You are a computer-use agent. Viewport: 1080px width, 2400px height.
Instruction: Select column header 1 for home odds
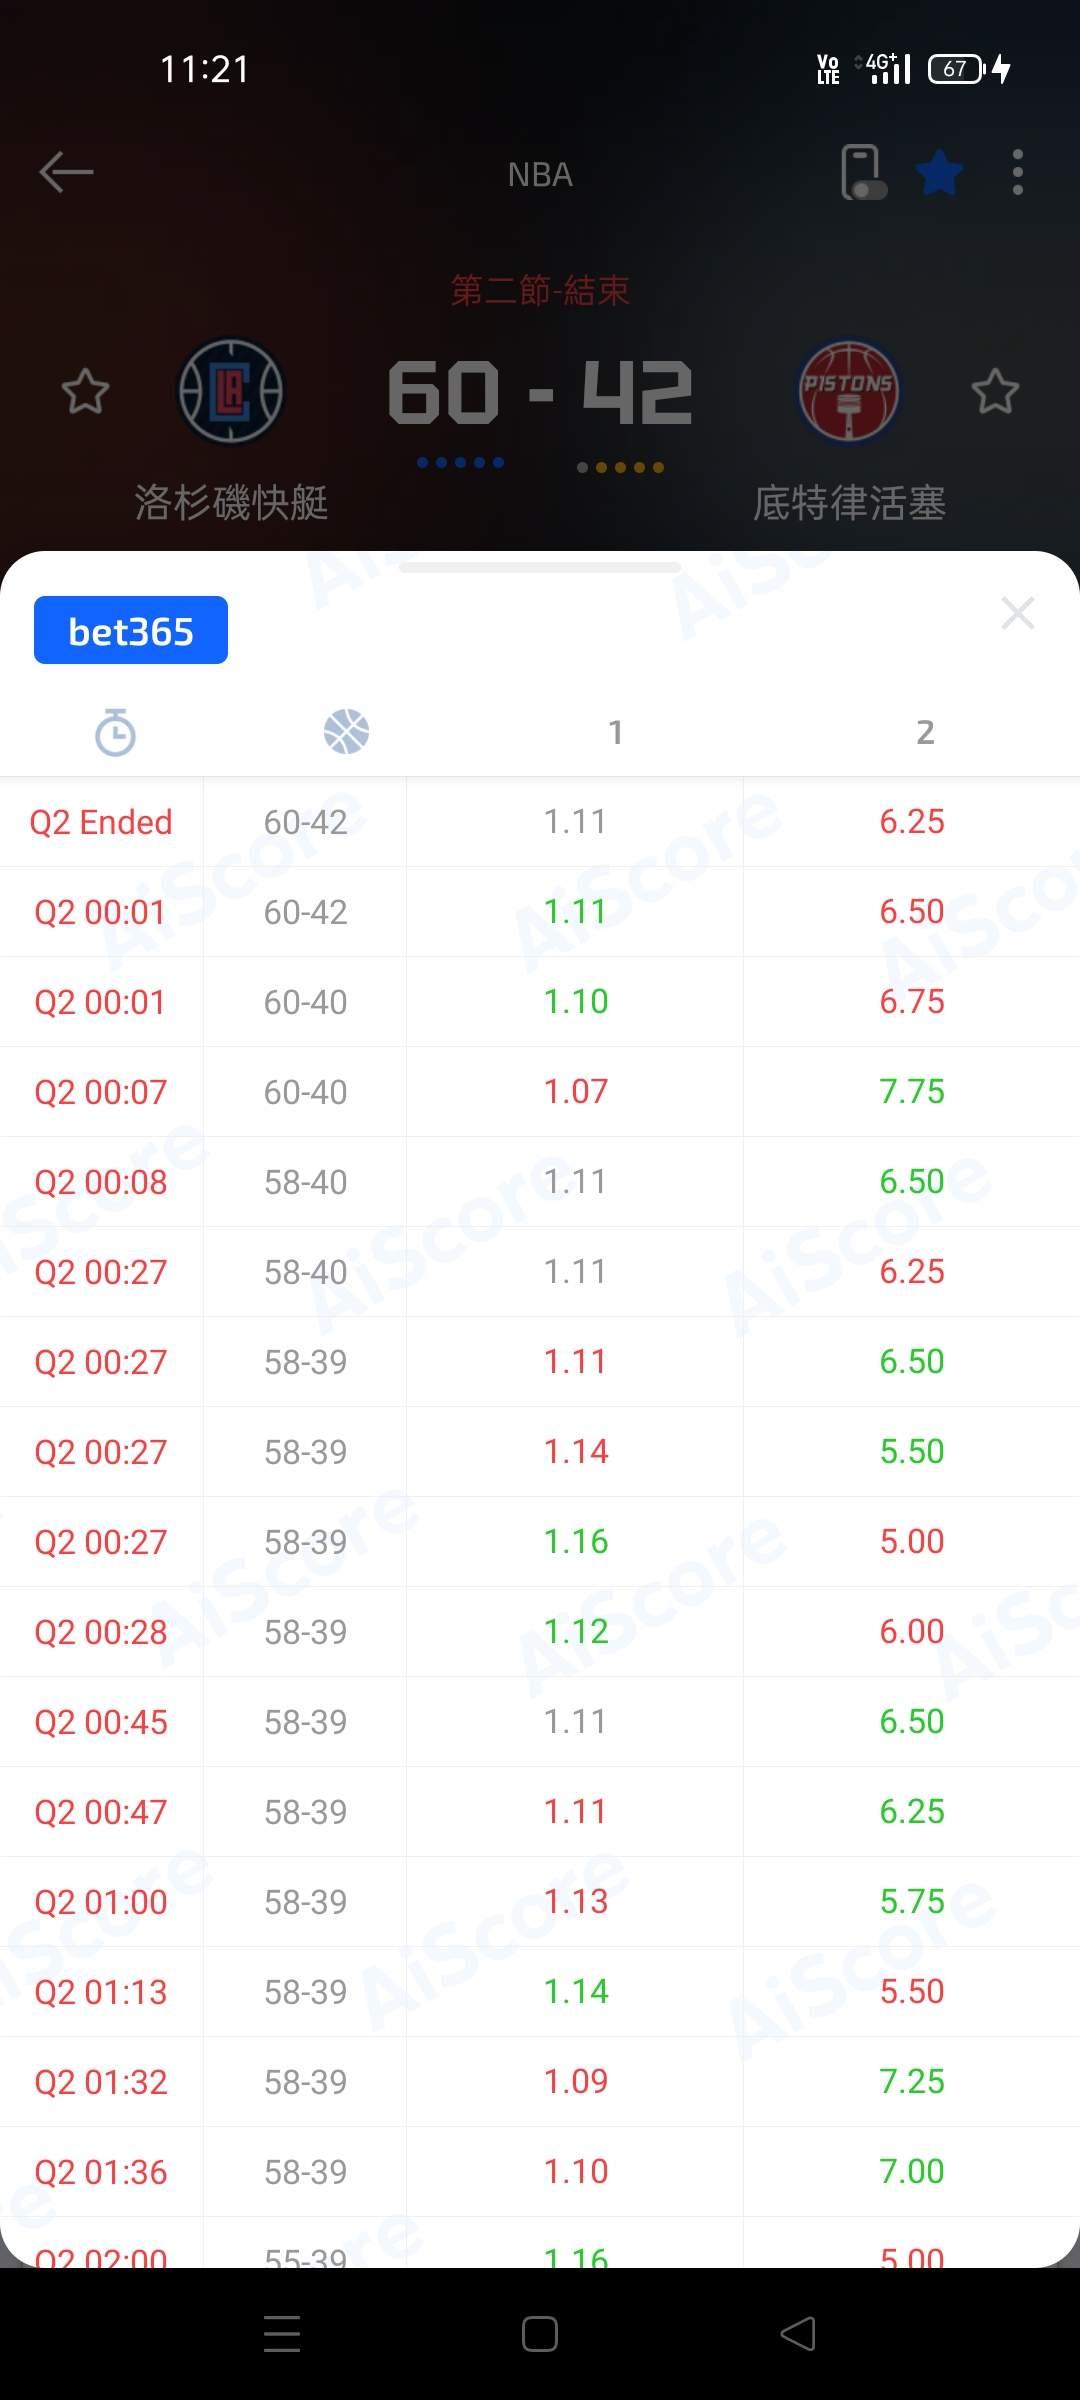point(616,732)
